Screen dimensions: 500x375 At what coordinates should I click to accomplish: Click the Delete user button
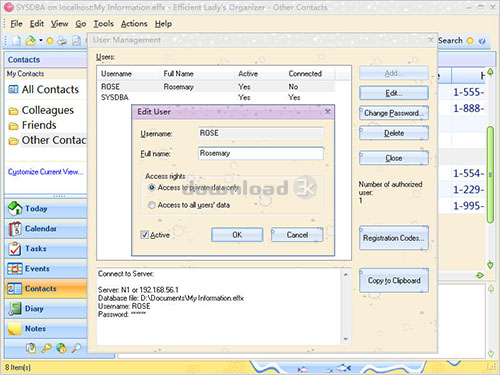click(x=394, y=133)
